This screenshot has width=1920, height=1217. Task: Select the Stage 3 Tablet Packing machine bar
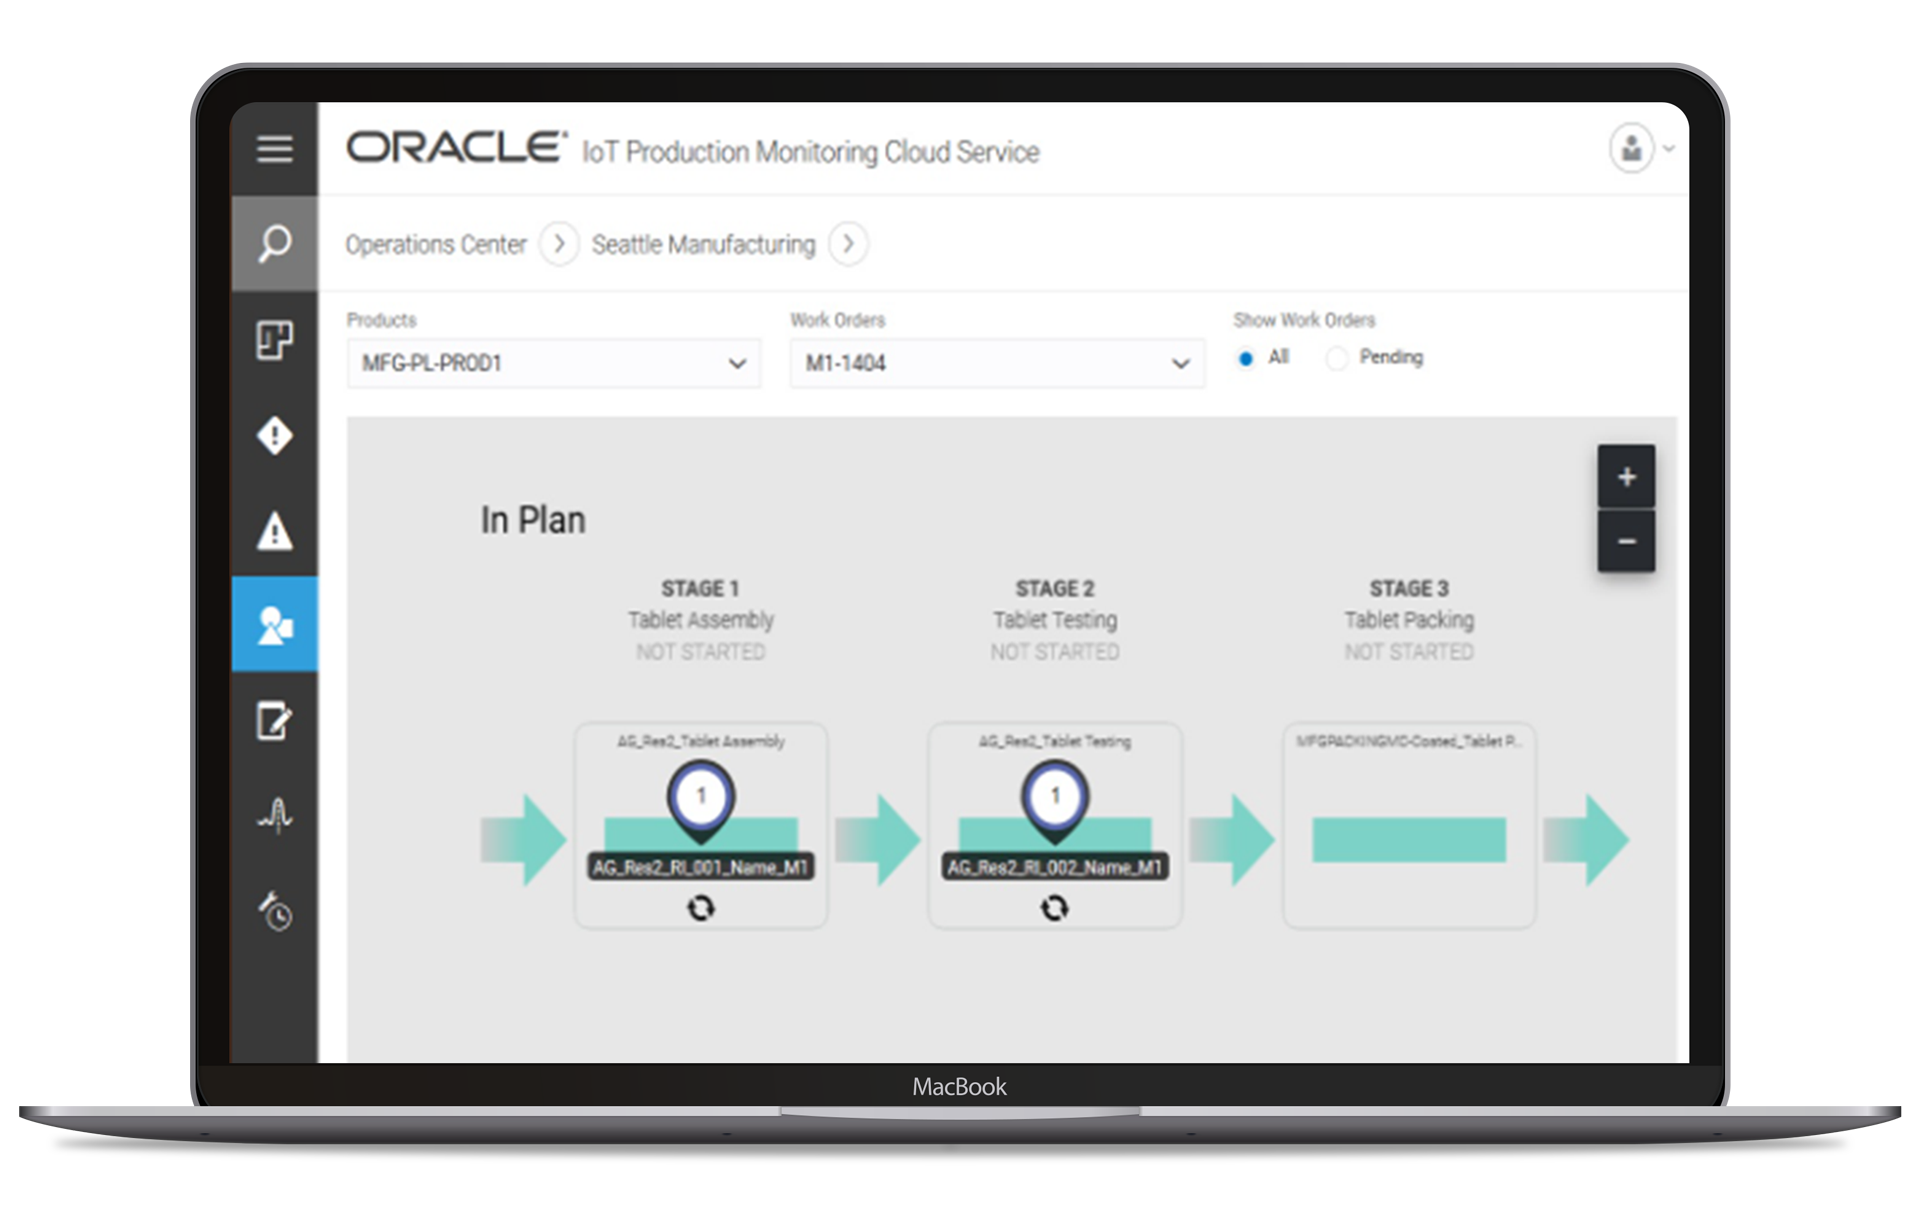1409,839
